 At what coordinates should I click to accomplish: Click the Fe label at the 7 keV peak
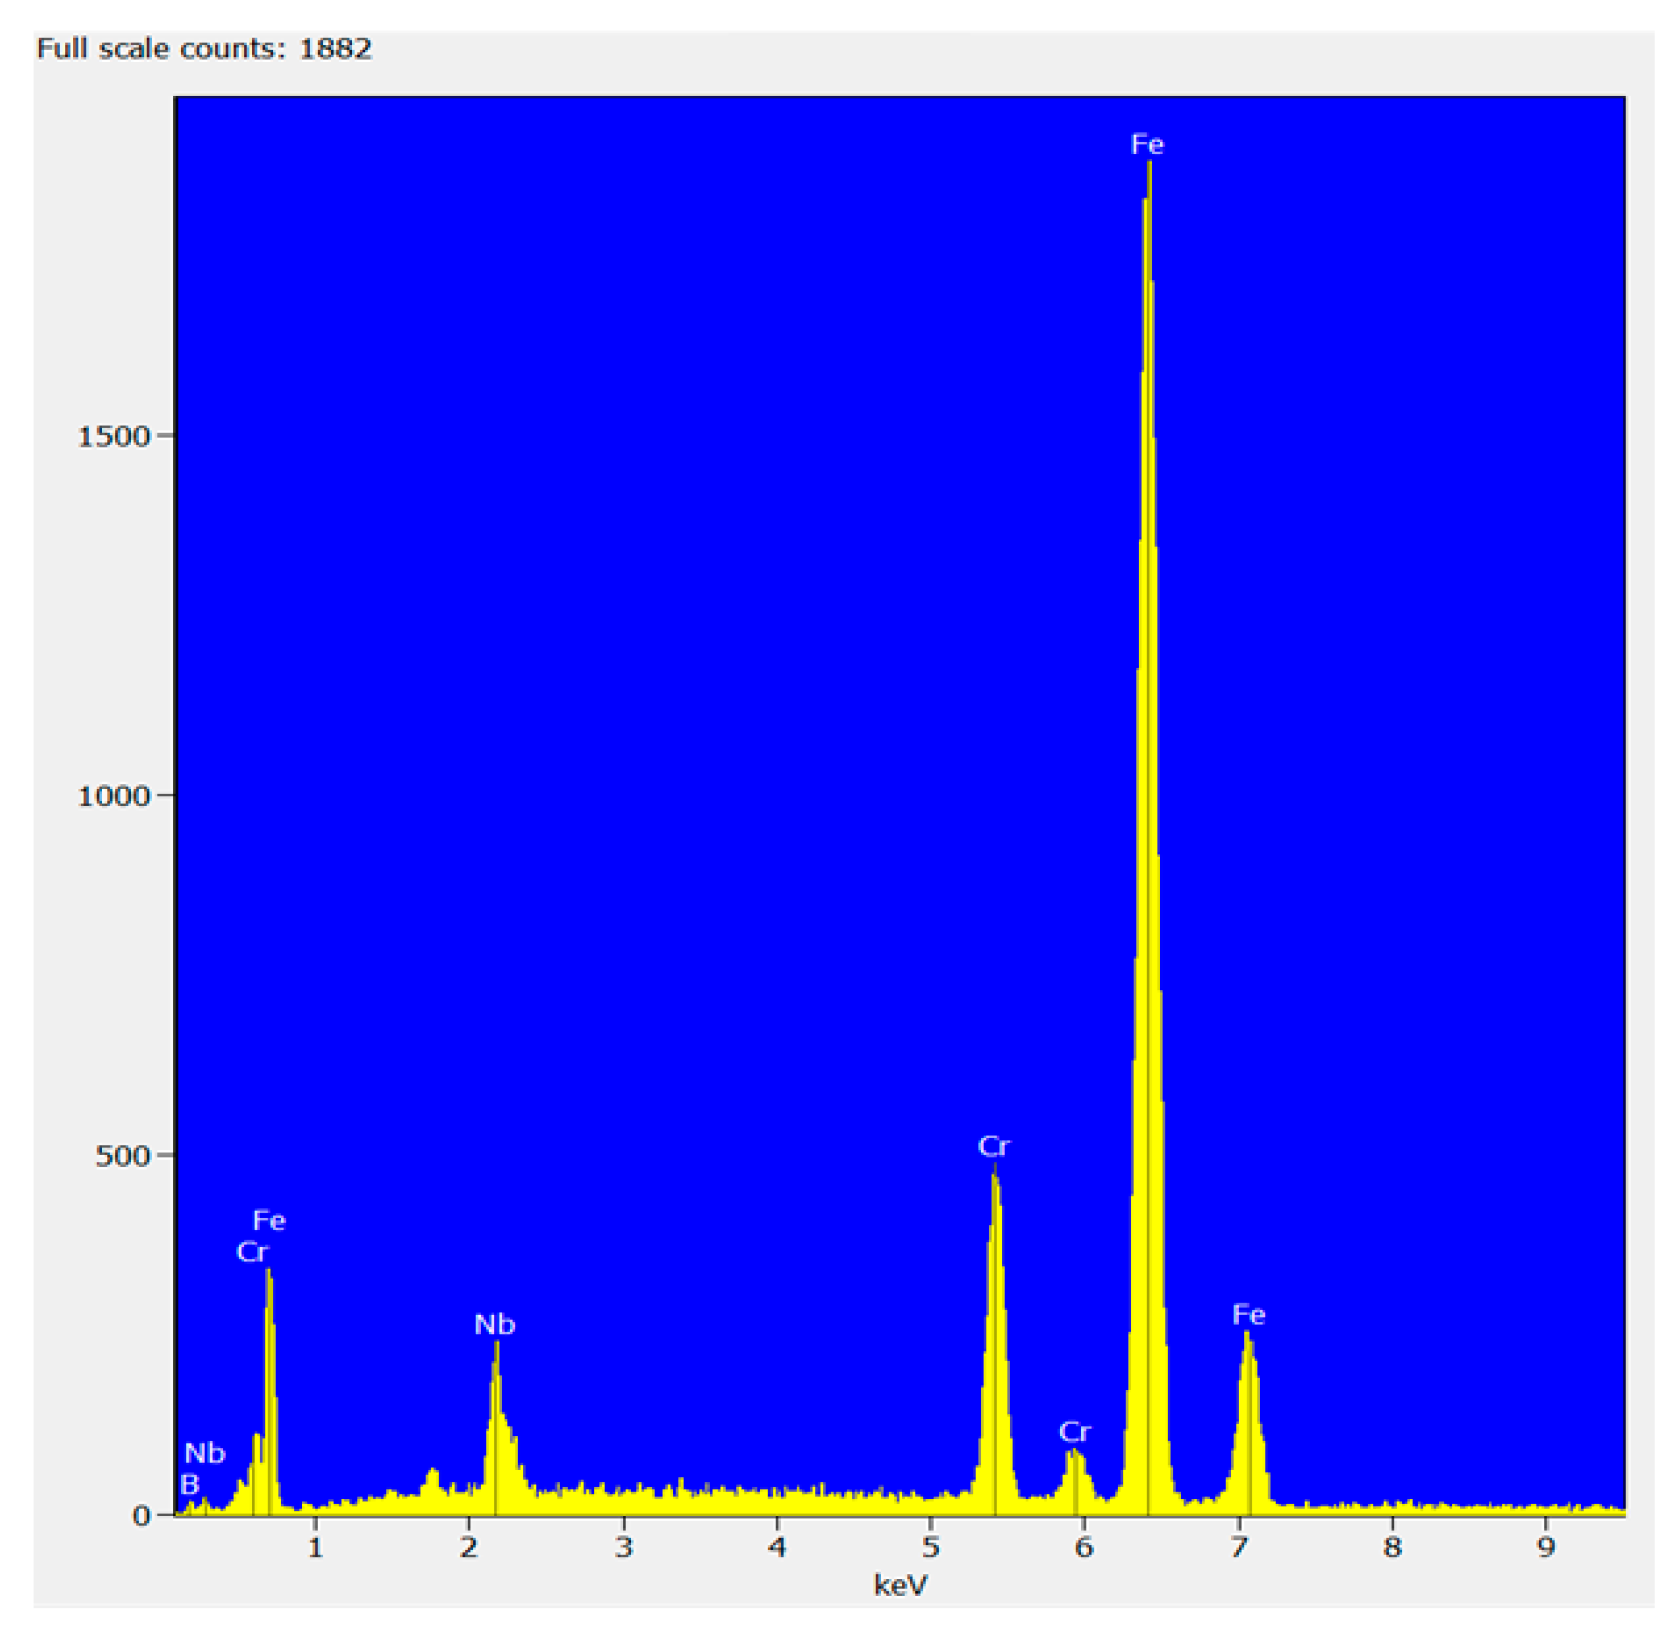pos(1249,1314)
